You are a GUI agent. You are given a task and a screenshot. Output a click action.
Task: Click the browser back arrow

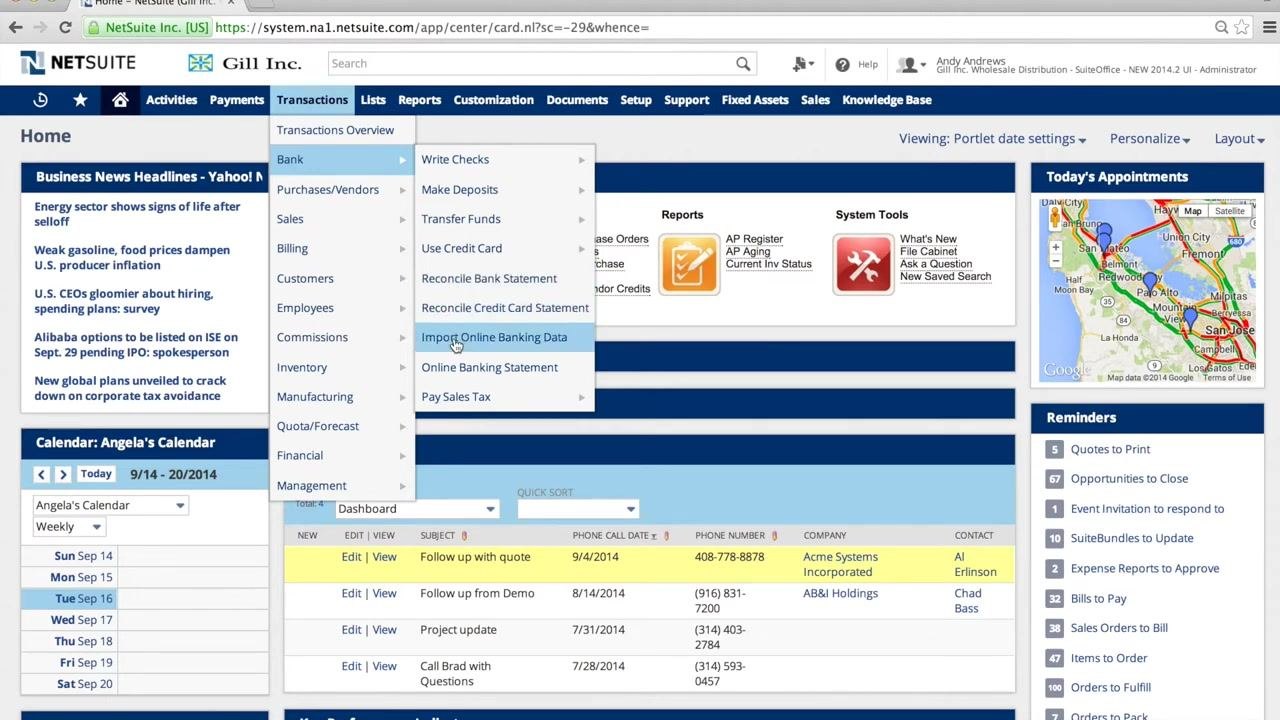point(16,27)
